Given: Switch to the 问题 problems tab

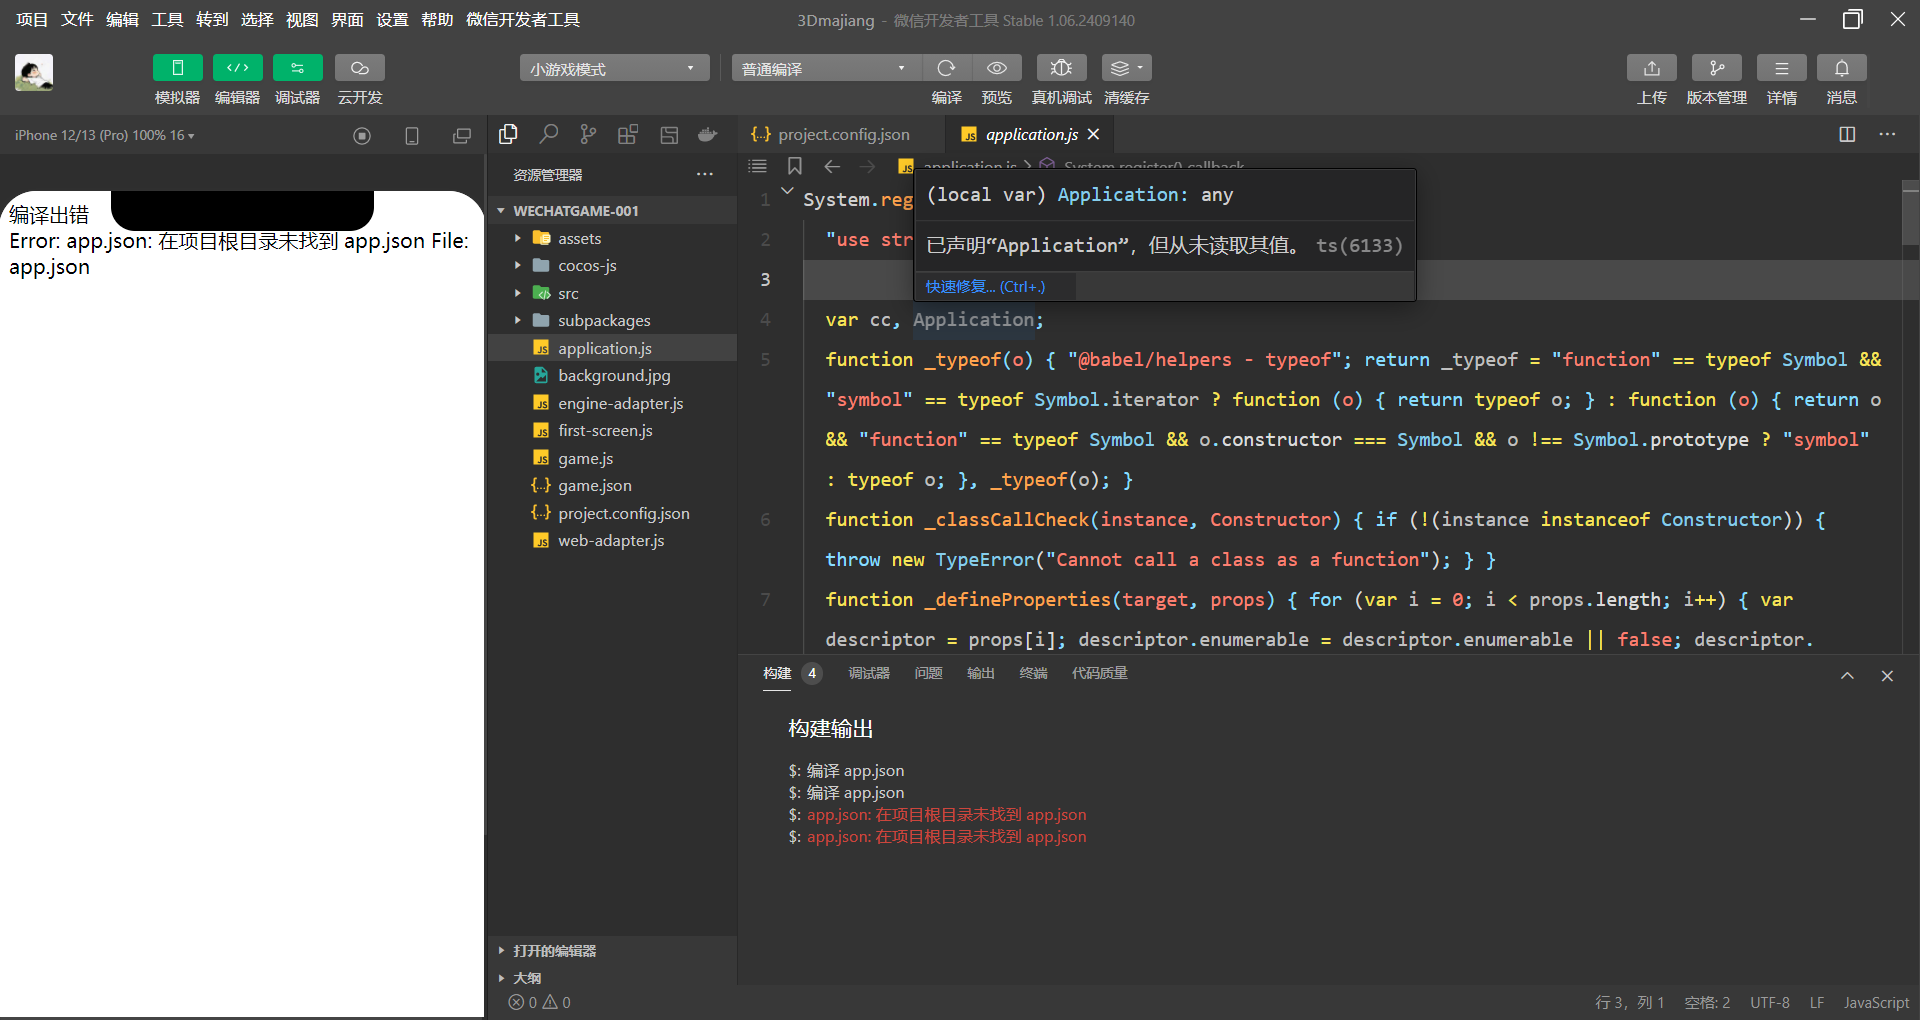Looking at the screenshot, I should [x=928, y=673].
